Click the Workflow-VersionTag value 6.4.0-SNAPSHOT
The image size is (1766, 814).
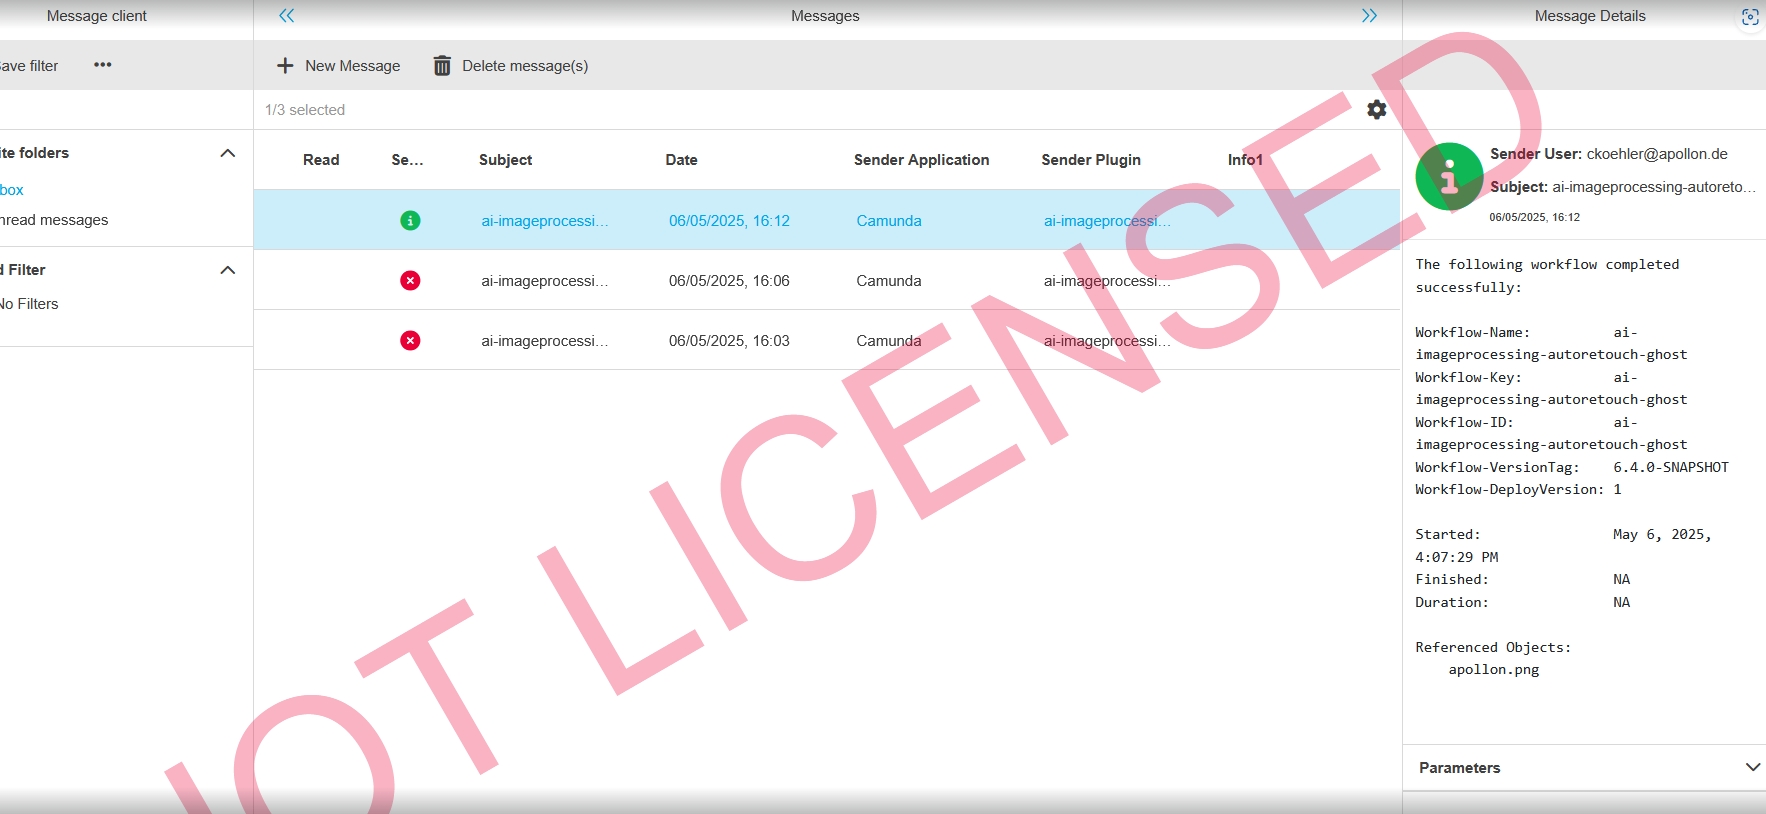1671,467
